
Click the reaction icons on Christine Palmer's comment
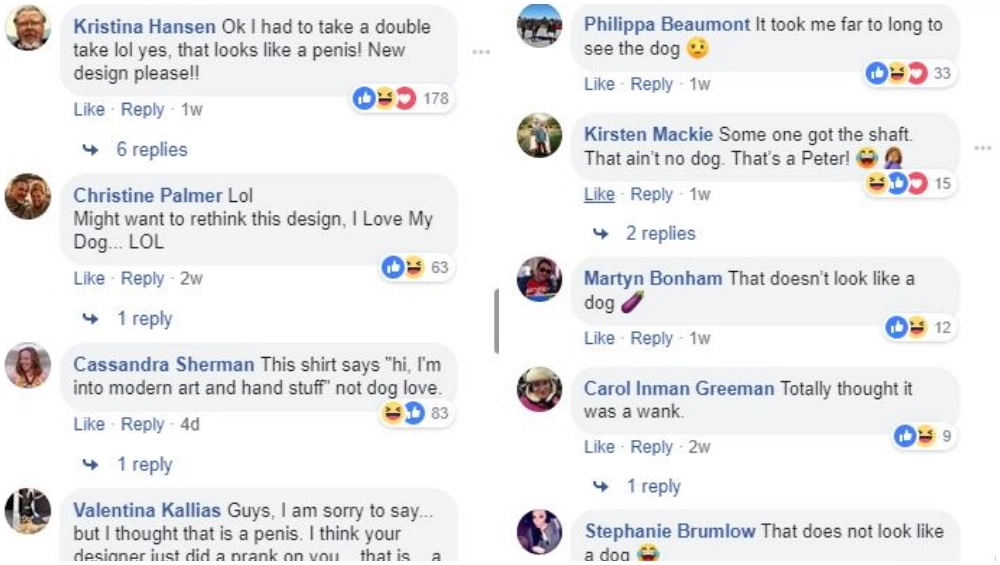[403, 267]
